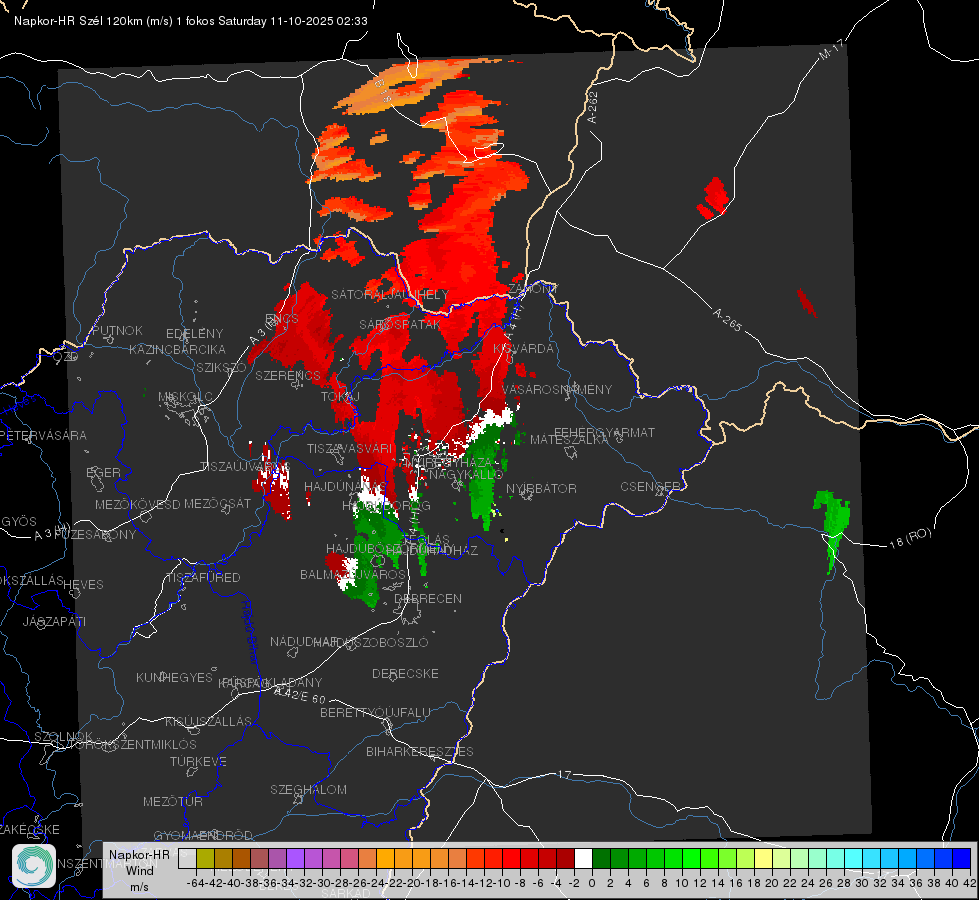Select the EDELENY label on the map
Screen dimensions: 979x900
(x=194, y=334)
